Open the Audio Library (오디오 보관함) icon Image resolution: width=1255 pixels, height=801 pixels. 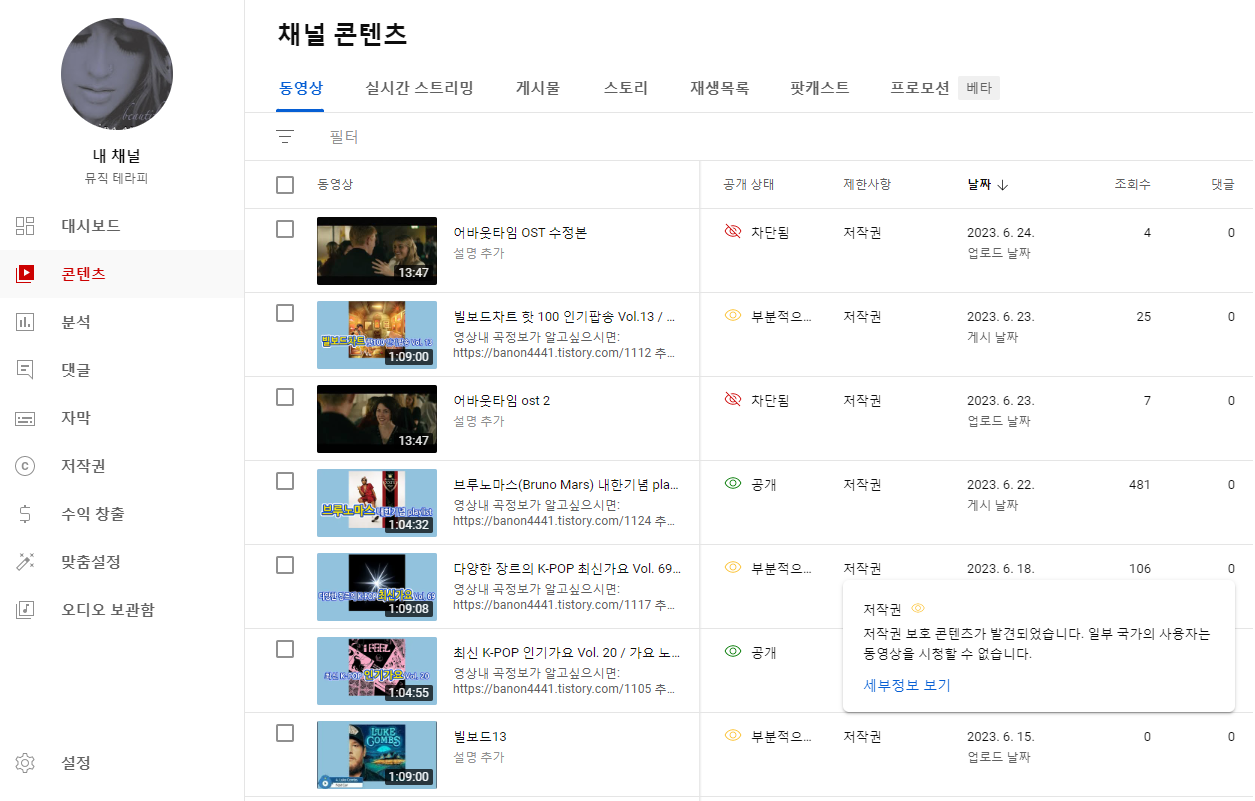pos(26,610)
